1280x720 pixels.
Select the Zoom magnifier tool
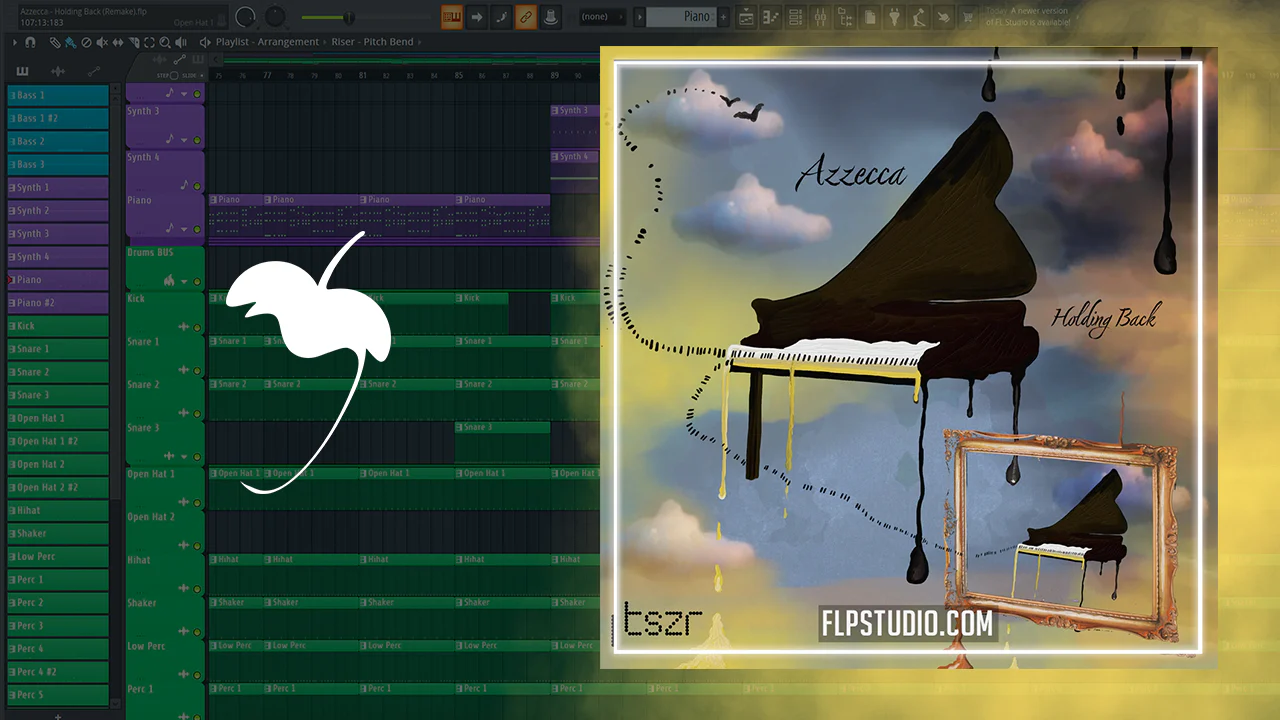(x=165, y=42)
